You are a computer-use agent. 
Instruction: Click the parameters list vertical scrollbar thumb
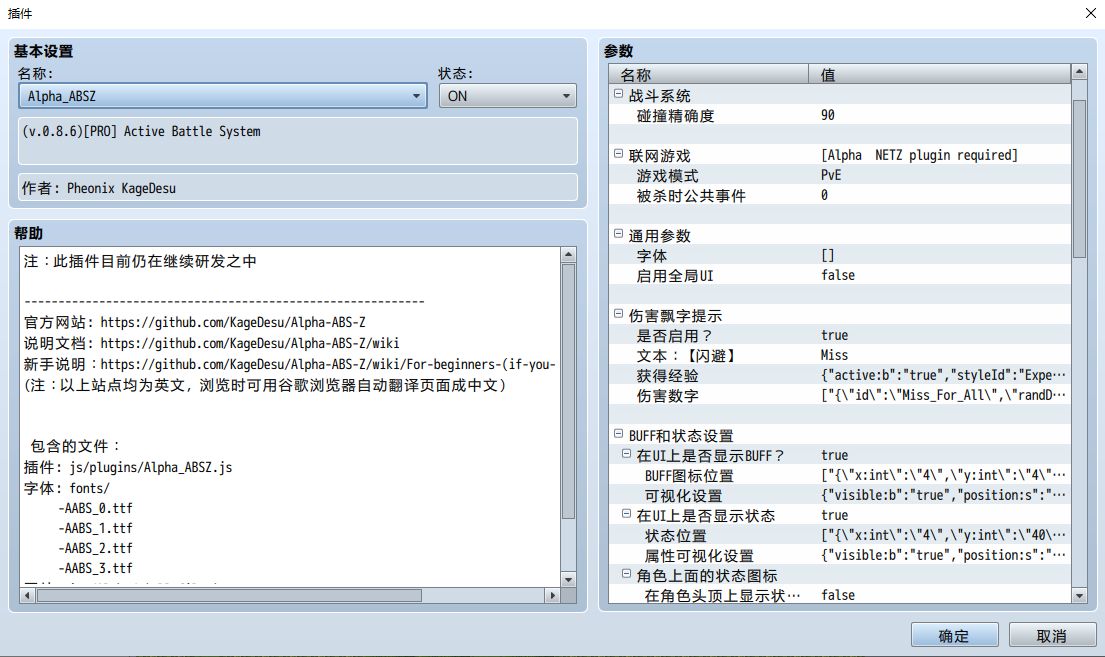point(1079,179)
